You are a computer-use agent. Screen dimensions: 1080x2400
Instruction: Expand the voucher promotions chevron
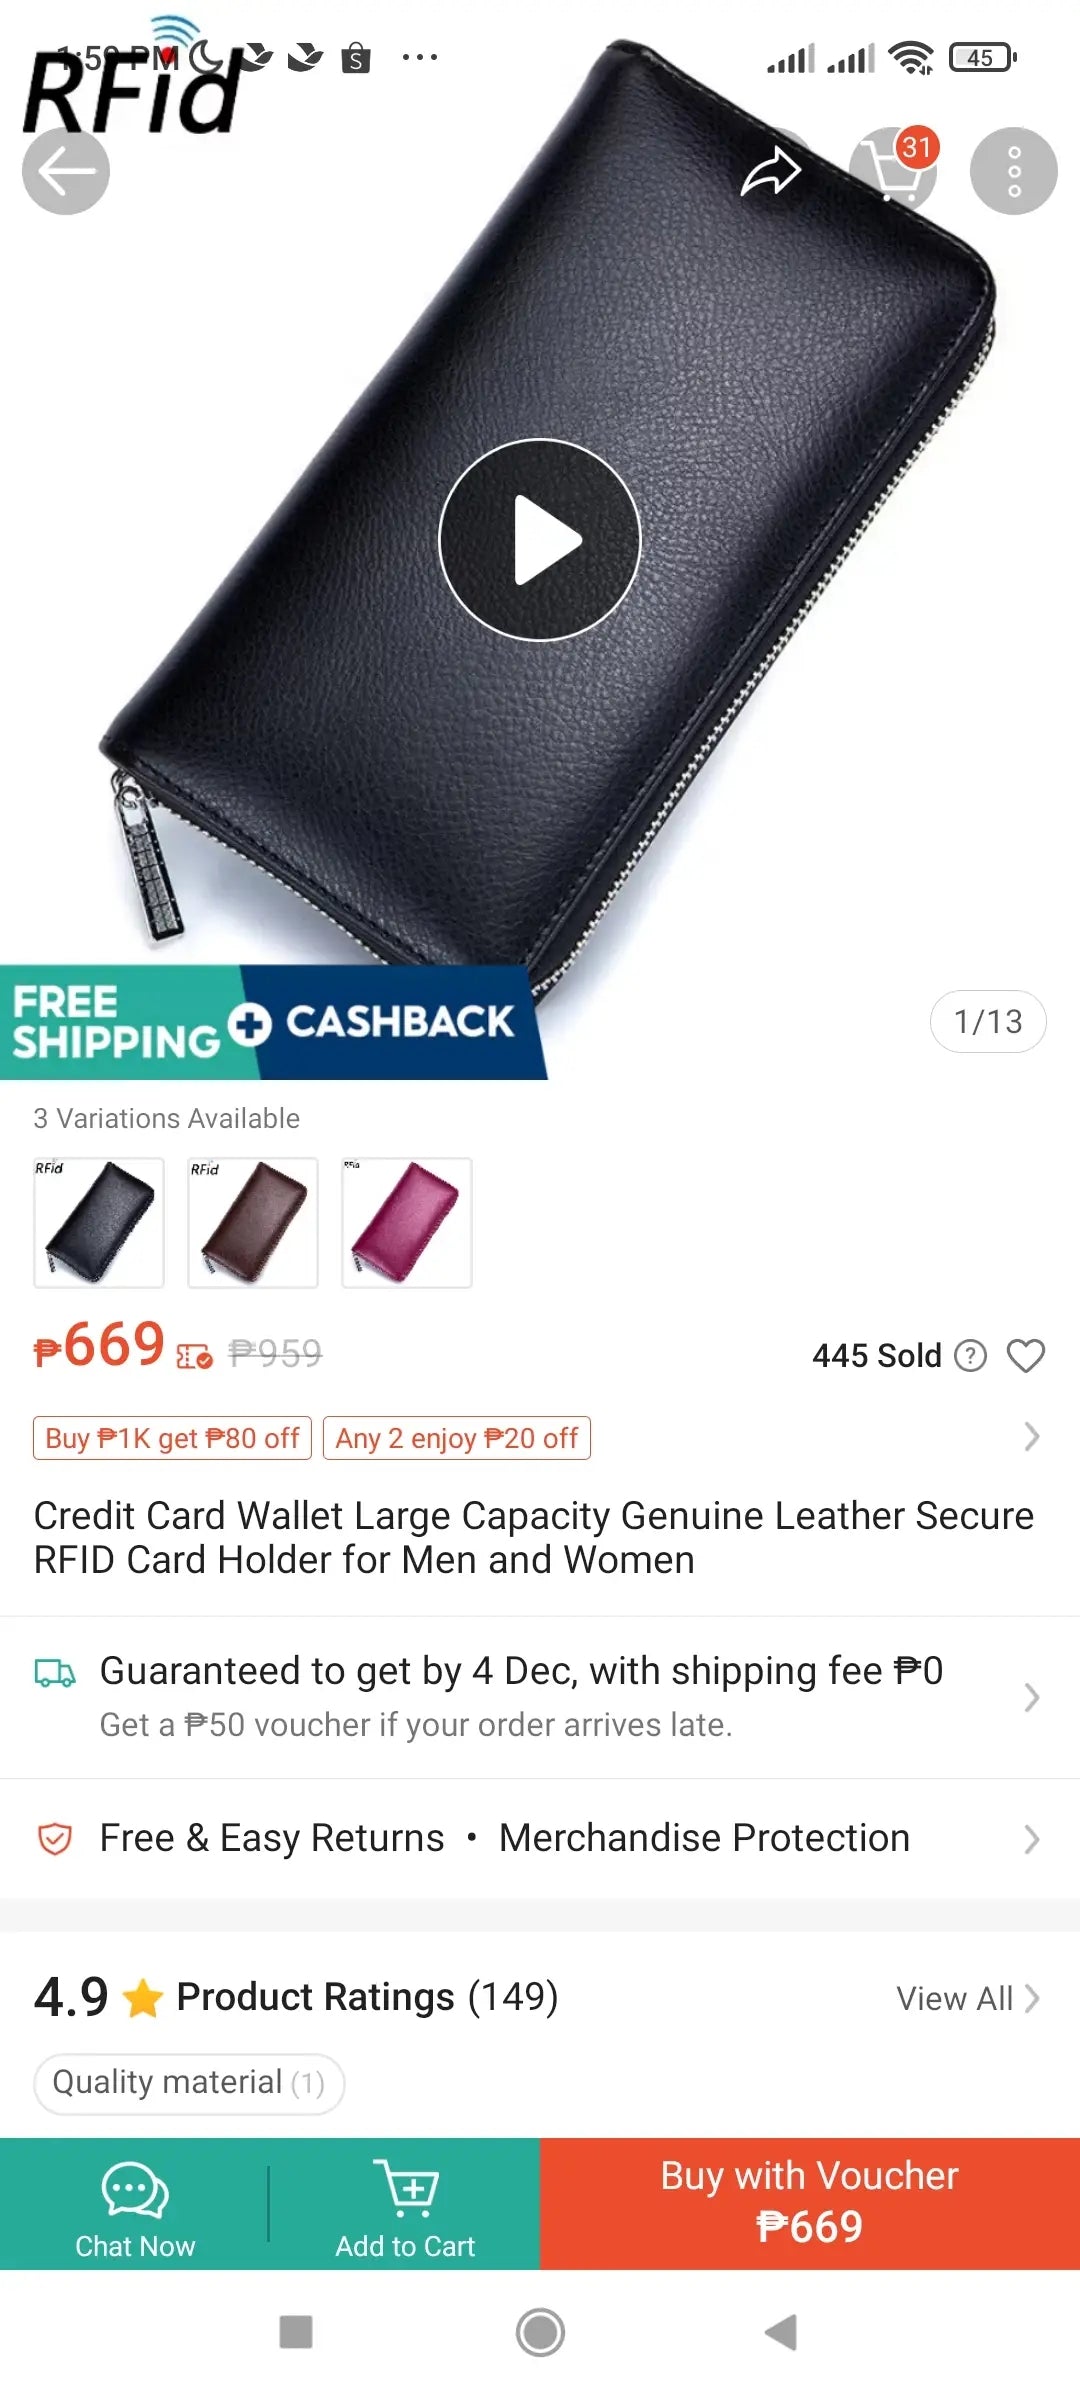click(x=1032, y=1437)
